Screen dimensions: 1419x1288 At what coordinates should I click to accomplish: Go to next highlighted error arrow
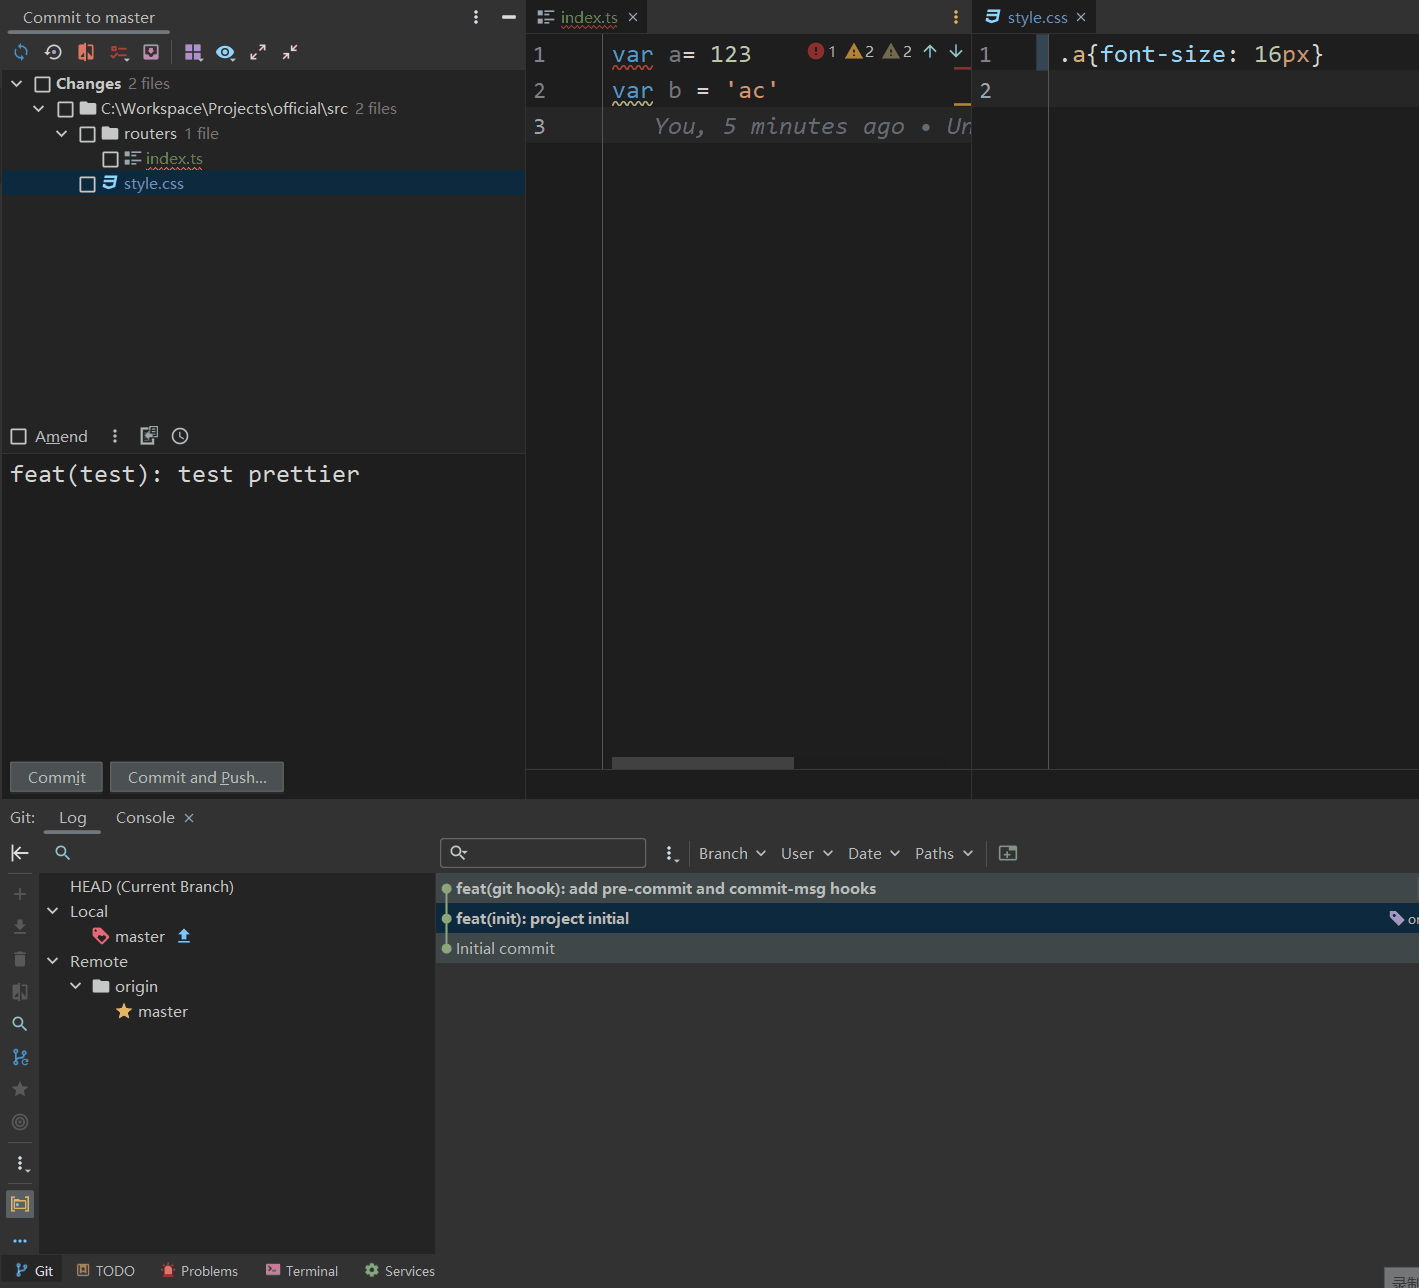pyautogui.click(x=956, y=51)
